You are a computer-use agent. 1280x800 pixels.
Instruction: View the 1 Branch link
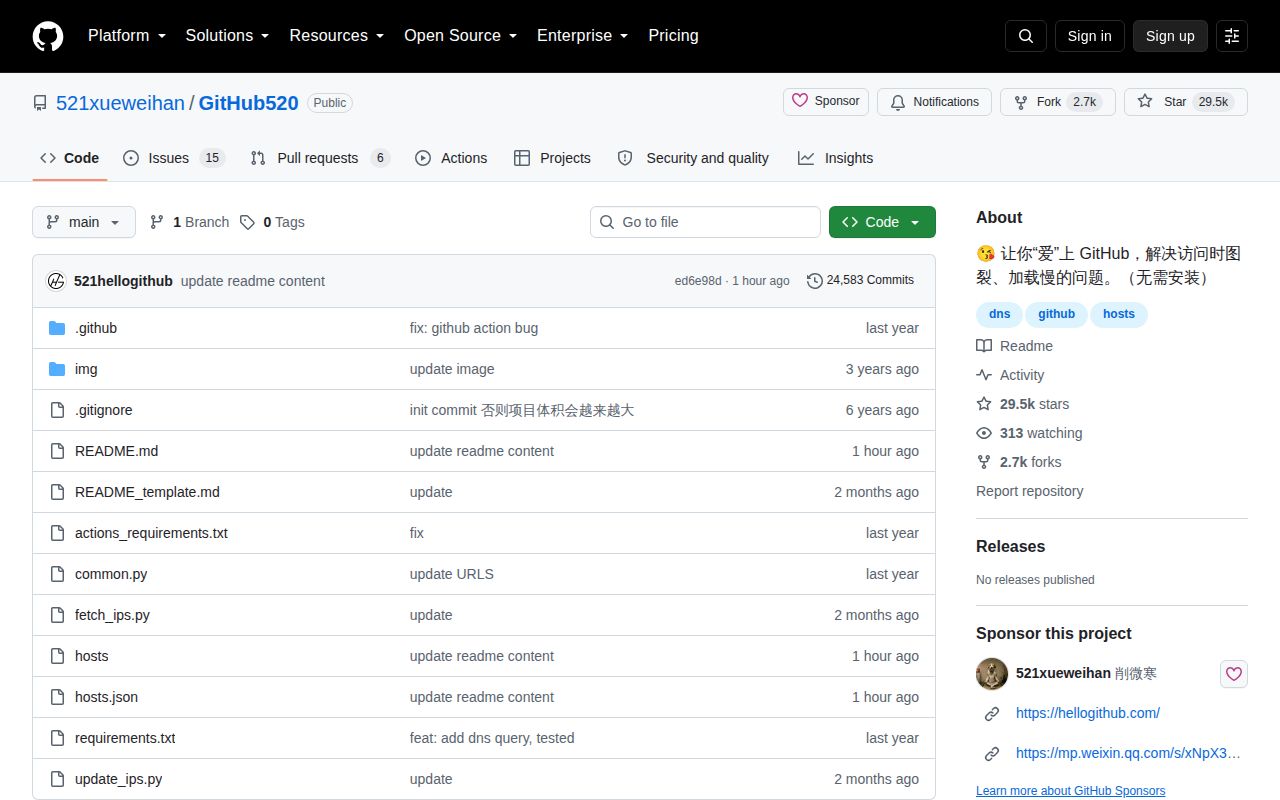tap(189, 222)
